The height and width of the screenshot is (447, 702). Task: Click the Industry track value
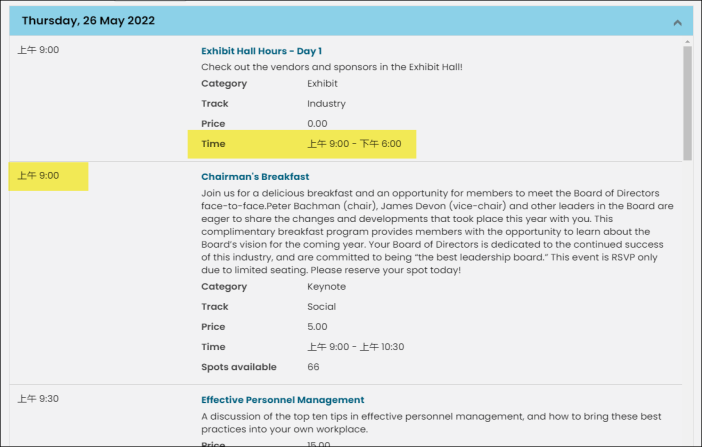pyautogui.click(x=326, y=104)
